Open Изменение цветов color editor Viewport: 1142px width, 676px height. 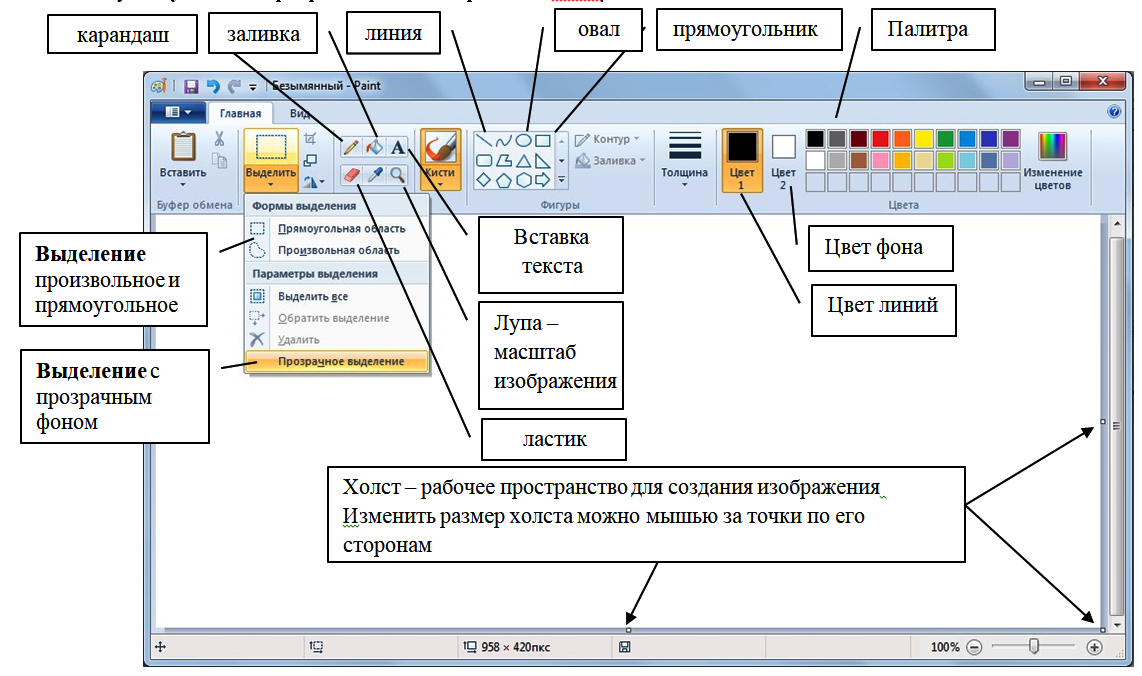(1052, 161)
